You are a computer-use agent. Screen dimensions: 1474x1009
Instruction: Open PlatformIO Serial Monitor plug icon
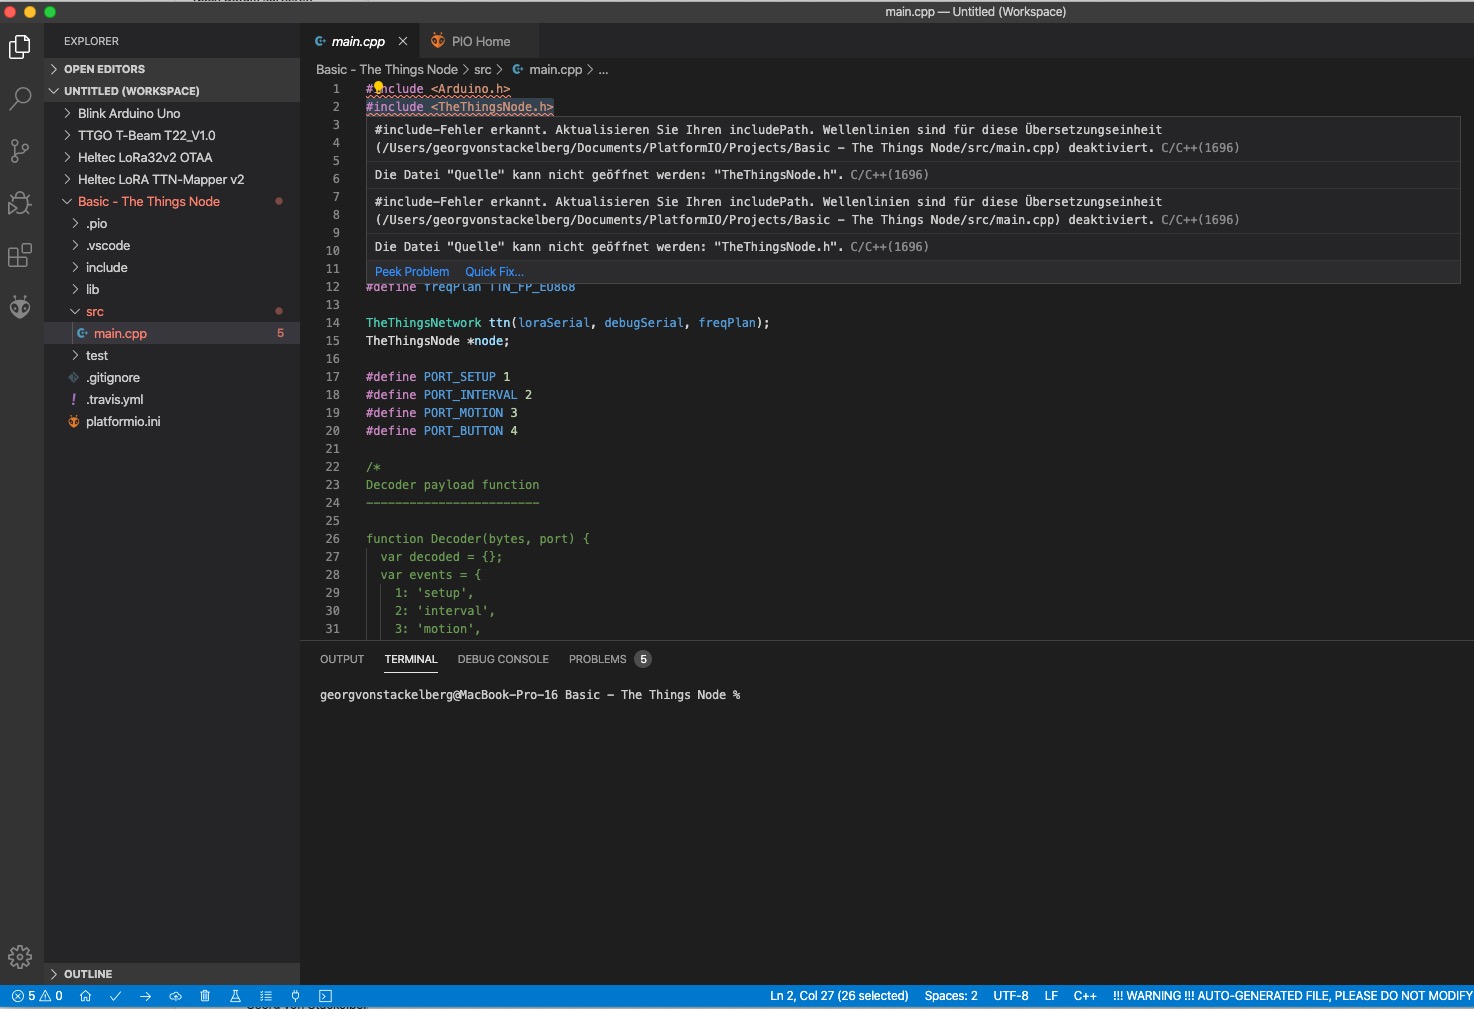295,996
